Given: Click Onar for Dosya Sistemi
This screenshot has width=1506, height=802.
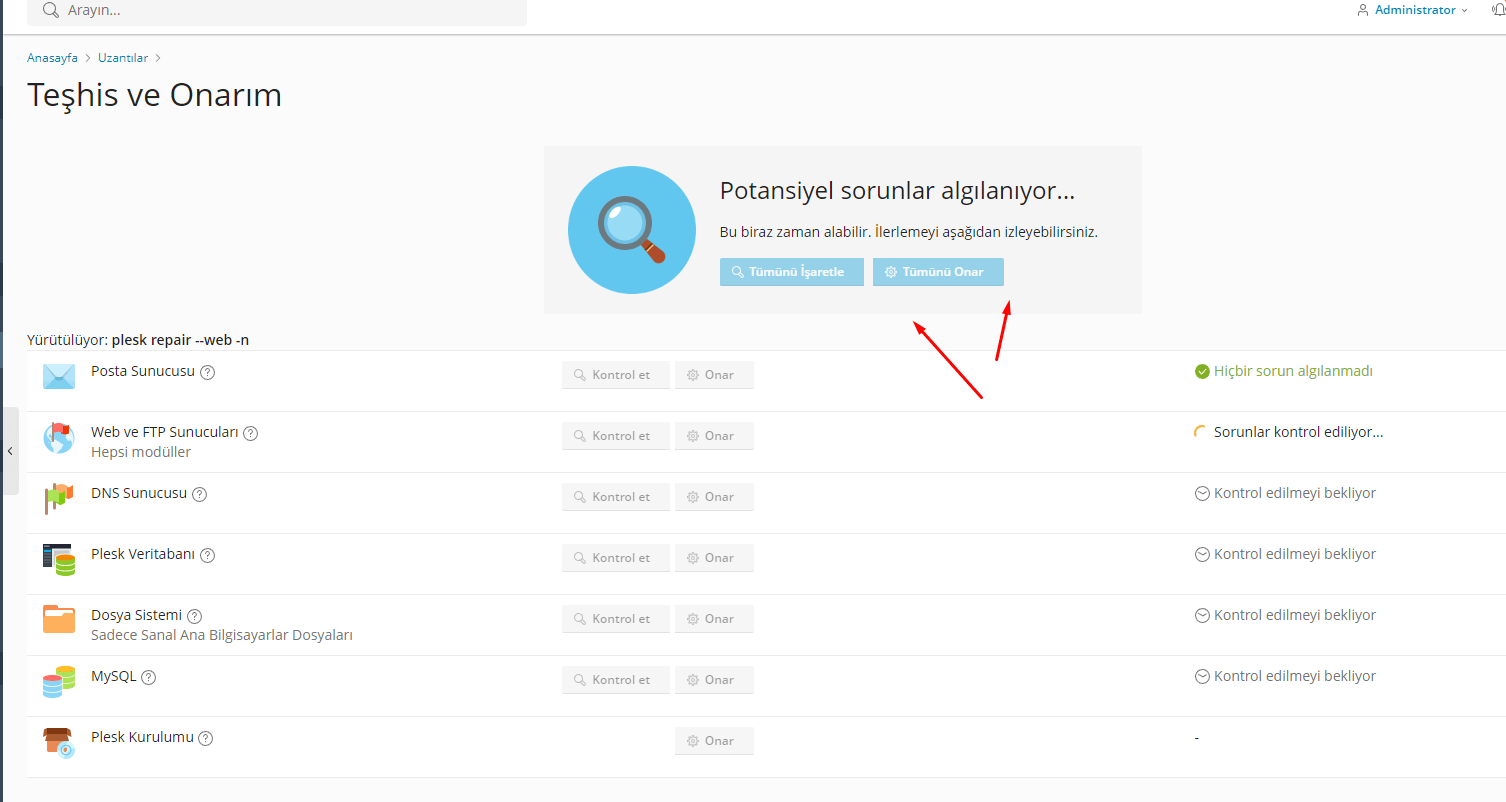Looking at the screenshot, I should tap(714, 619).
